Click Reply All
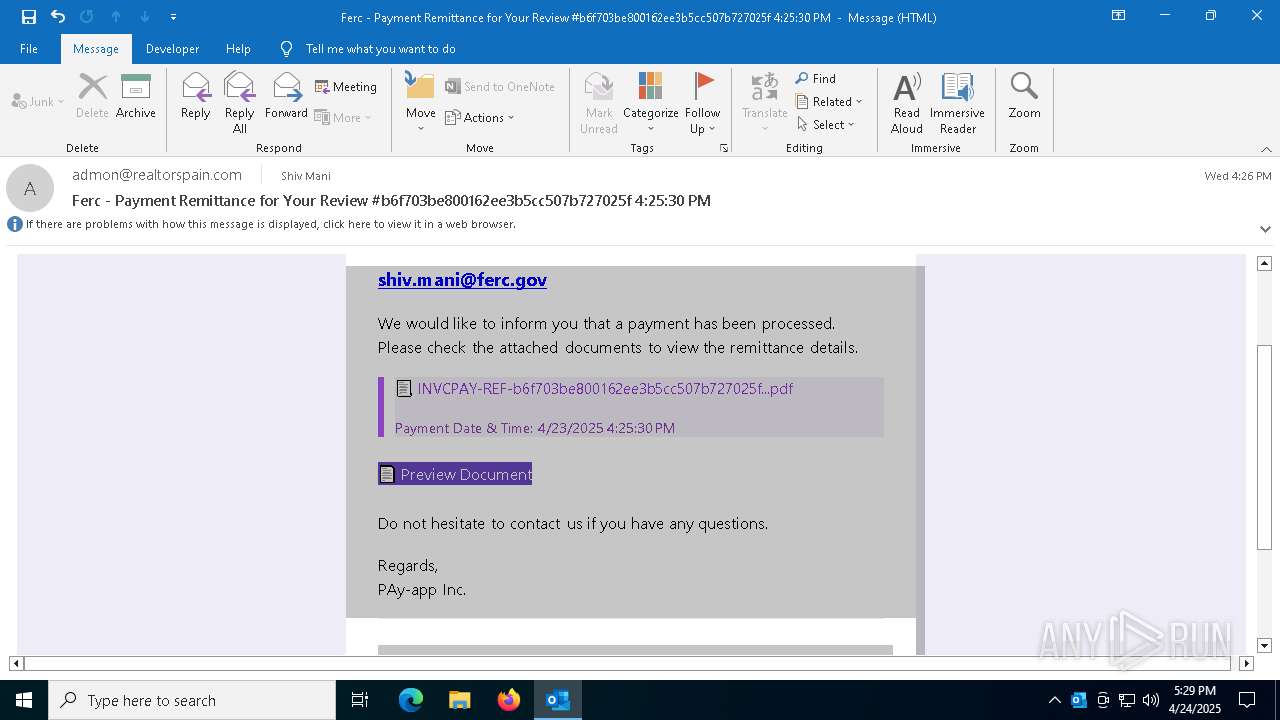Screen dimensions: 1280x720 point(239,102)
